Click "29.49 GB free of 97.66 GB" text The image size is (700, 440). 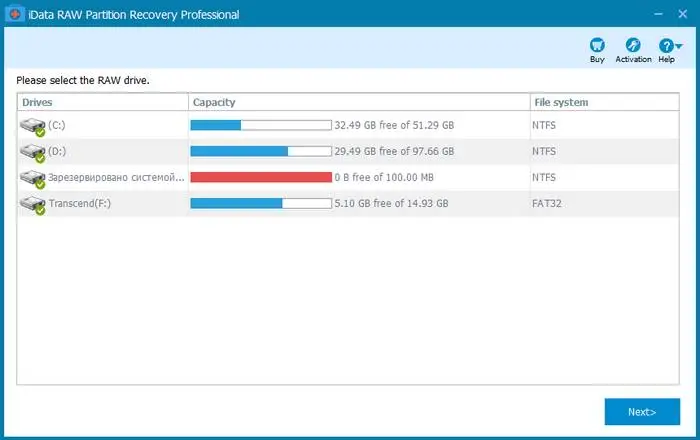(x=394, y=151)
